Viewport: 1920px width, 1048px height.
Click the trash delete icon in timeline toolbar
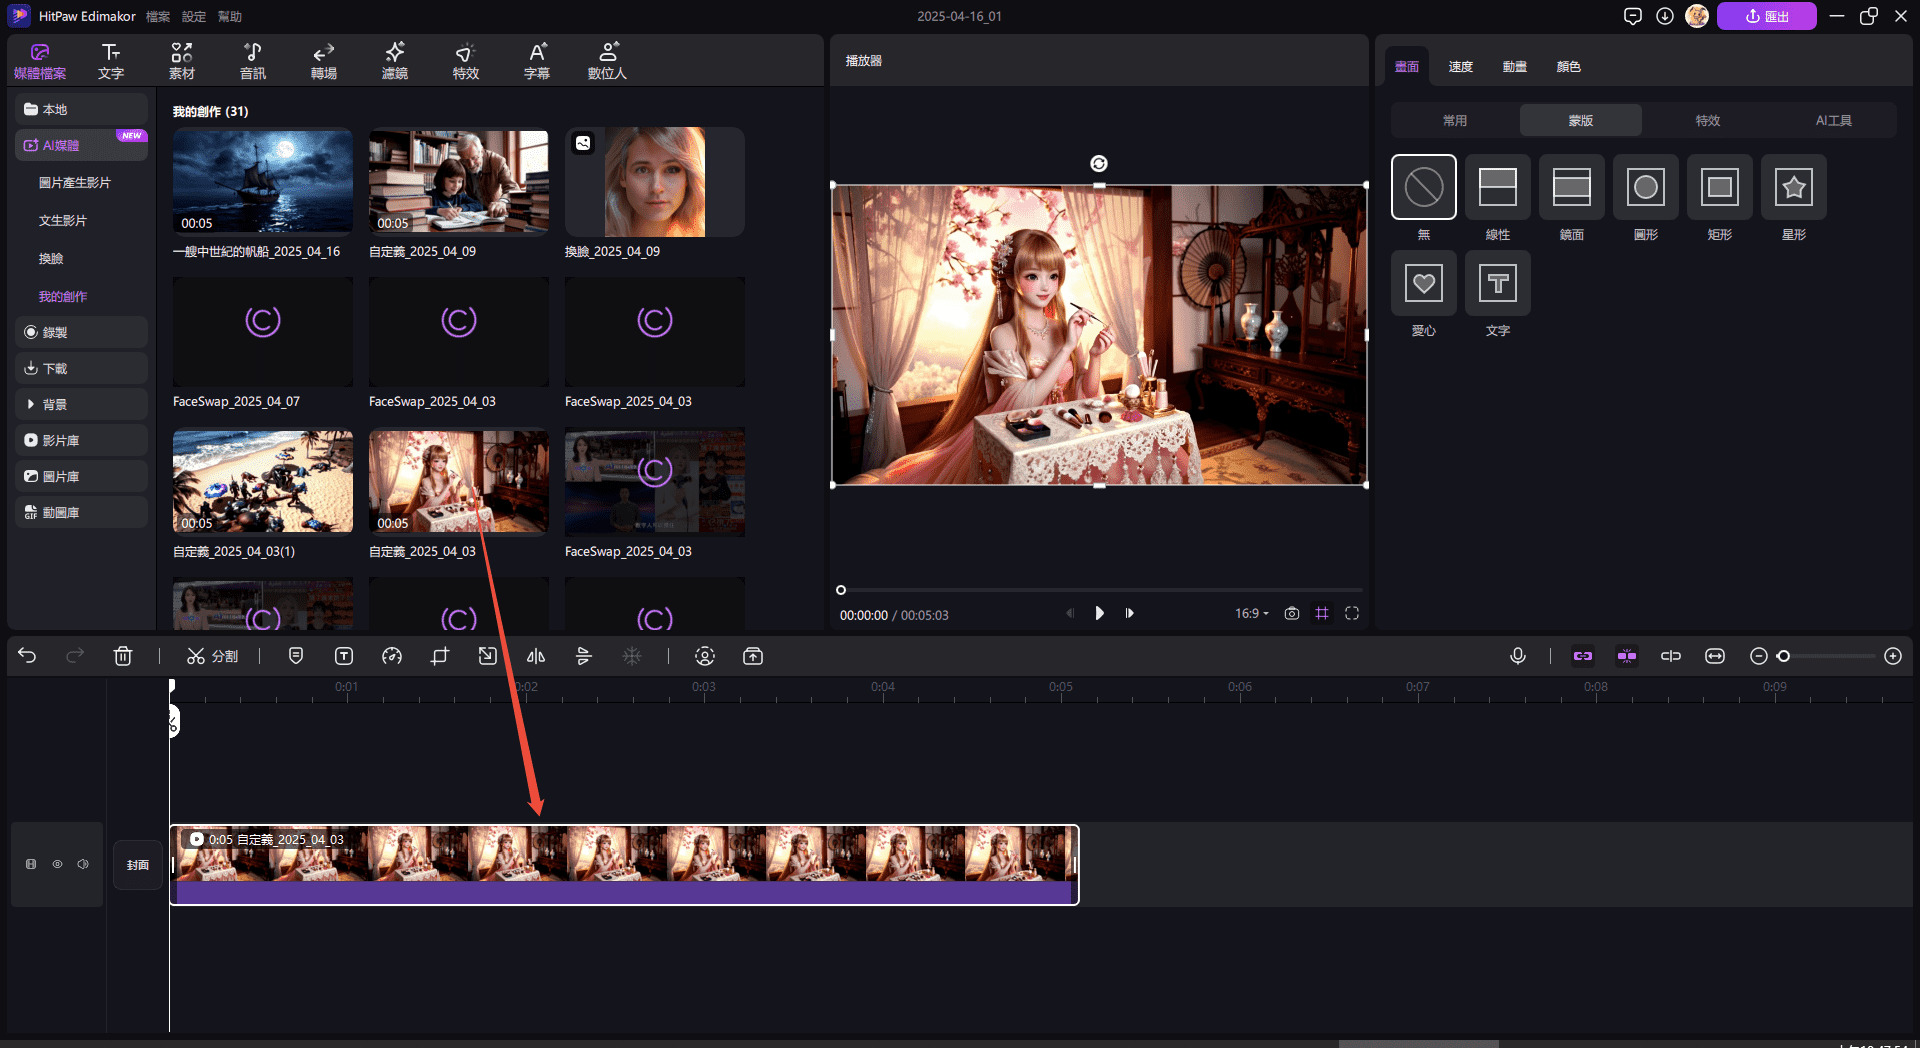point(123,656)
